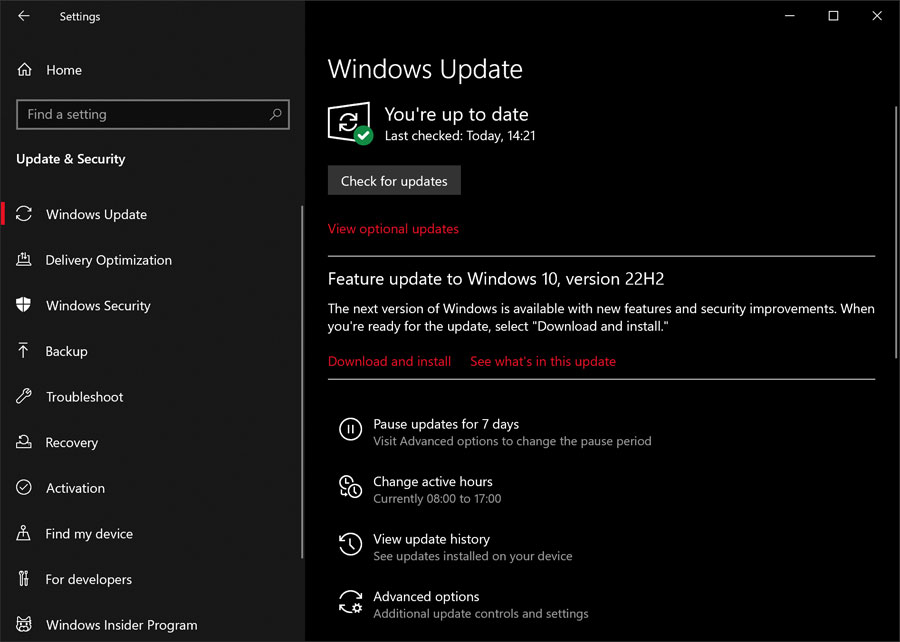
Task: Maximize the Settings window
Action: pos(833,16)
